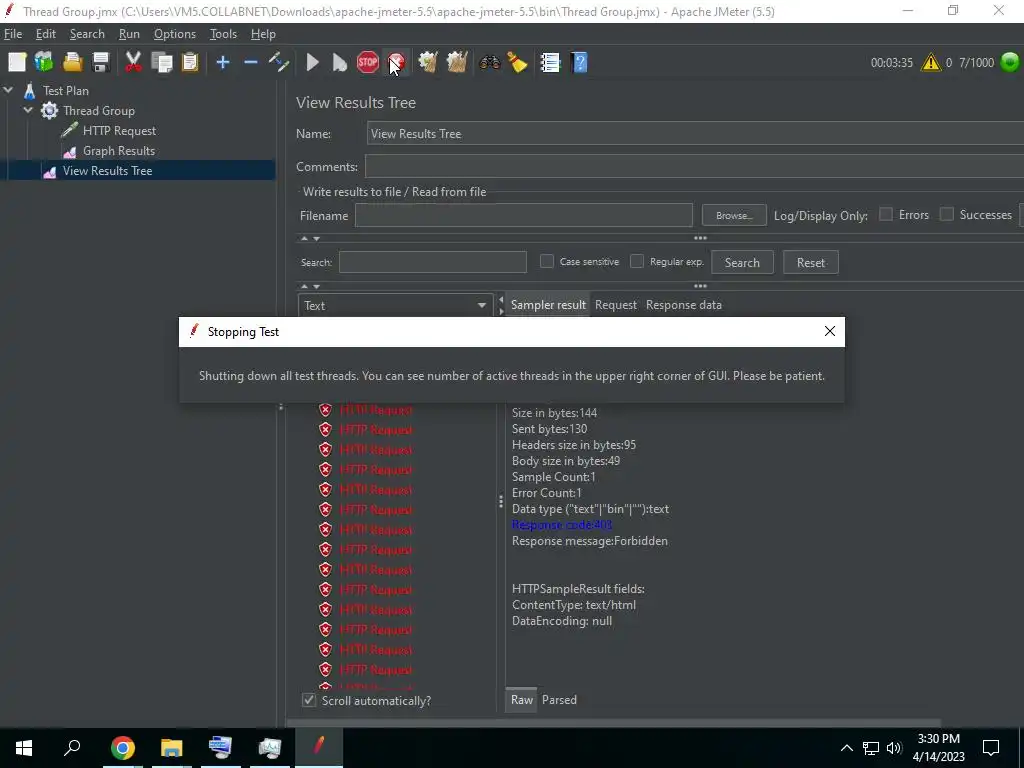Open the Run menu

click(x=129, y=34)
